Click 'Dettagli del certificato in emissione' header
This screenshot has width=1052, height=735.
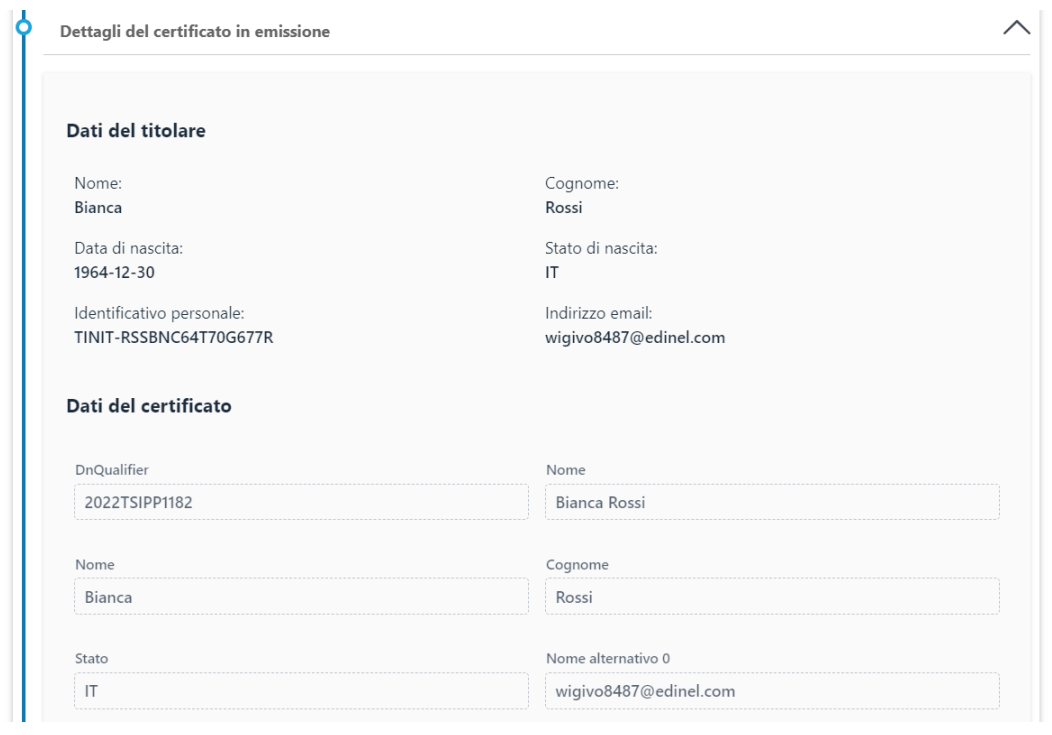pos(196,32)
